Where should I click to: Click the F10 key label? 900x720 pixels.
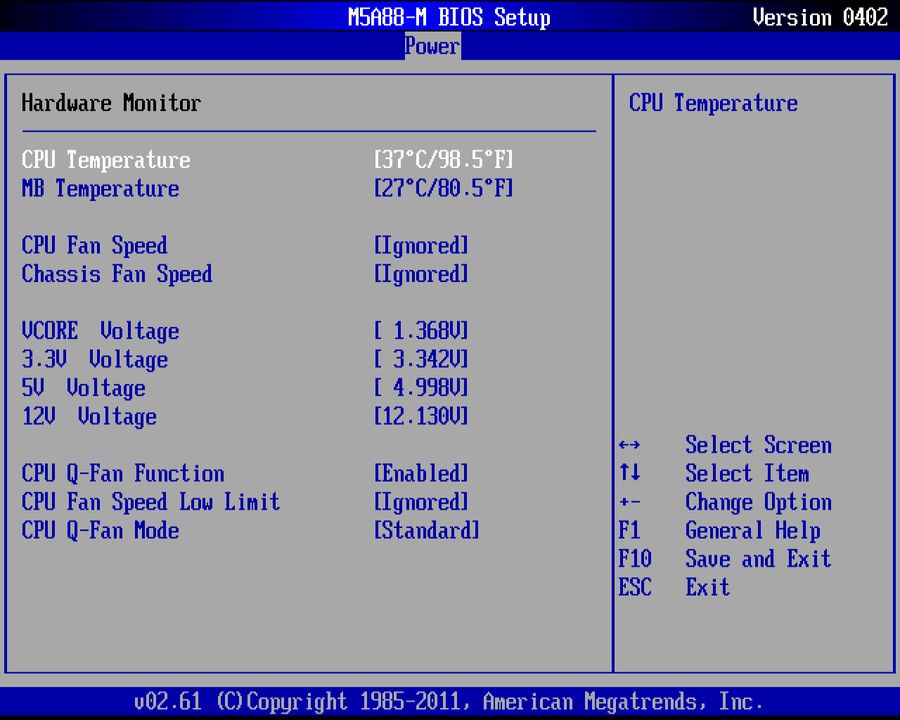pyautogui.click(x=635, y=559)
